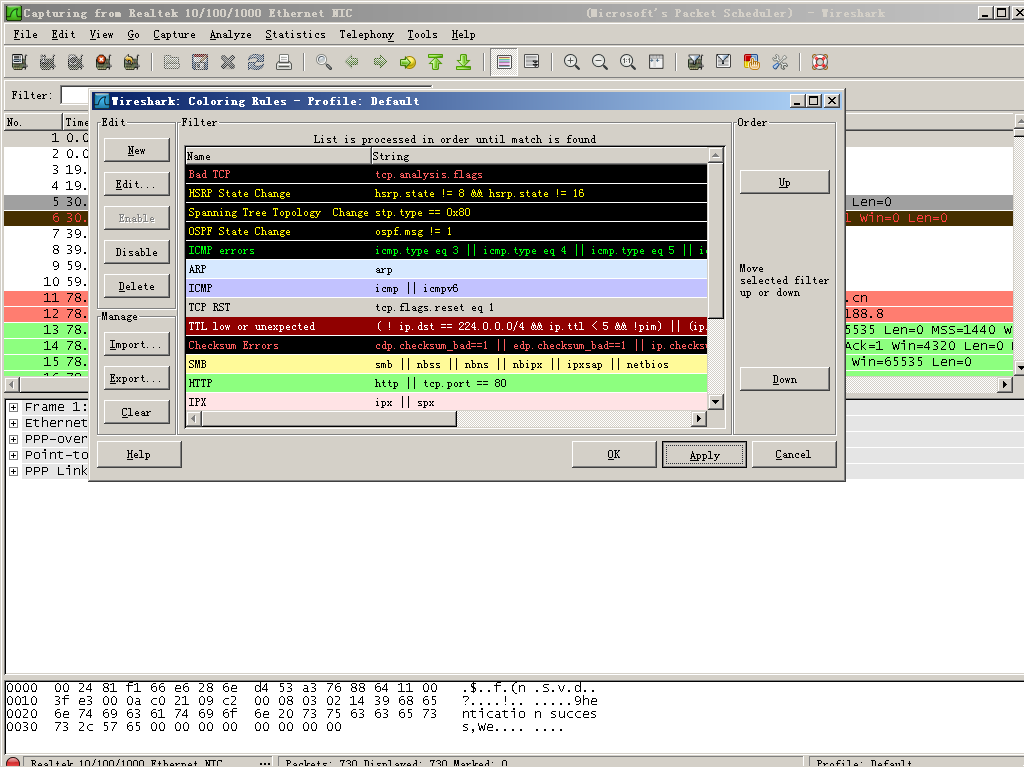
Task: Reload the capture file icon
Action: click(x=256, y=62)
